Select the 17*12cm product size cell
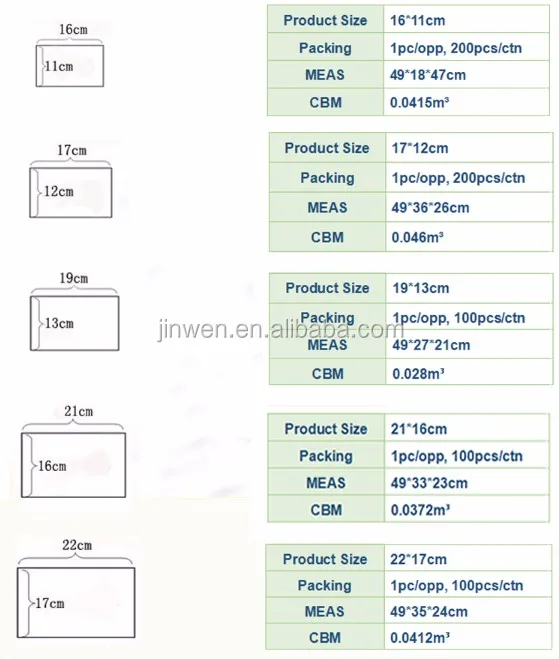This screenshot has height=659, width=559. pos(469,148)
